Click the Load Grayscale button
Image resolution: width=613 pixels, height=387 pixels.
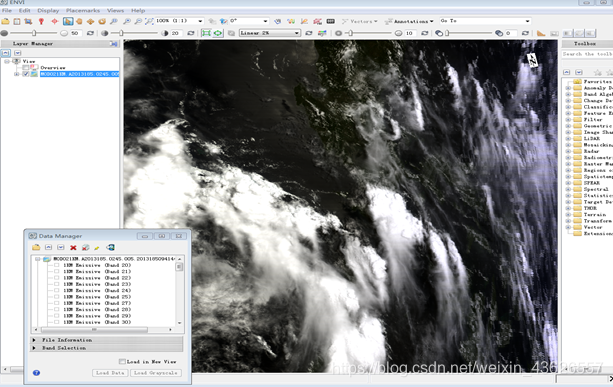(x=156, y=373)
